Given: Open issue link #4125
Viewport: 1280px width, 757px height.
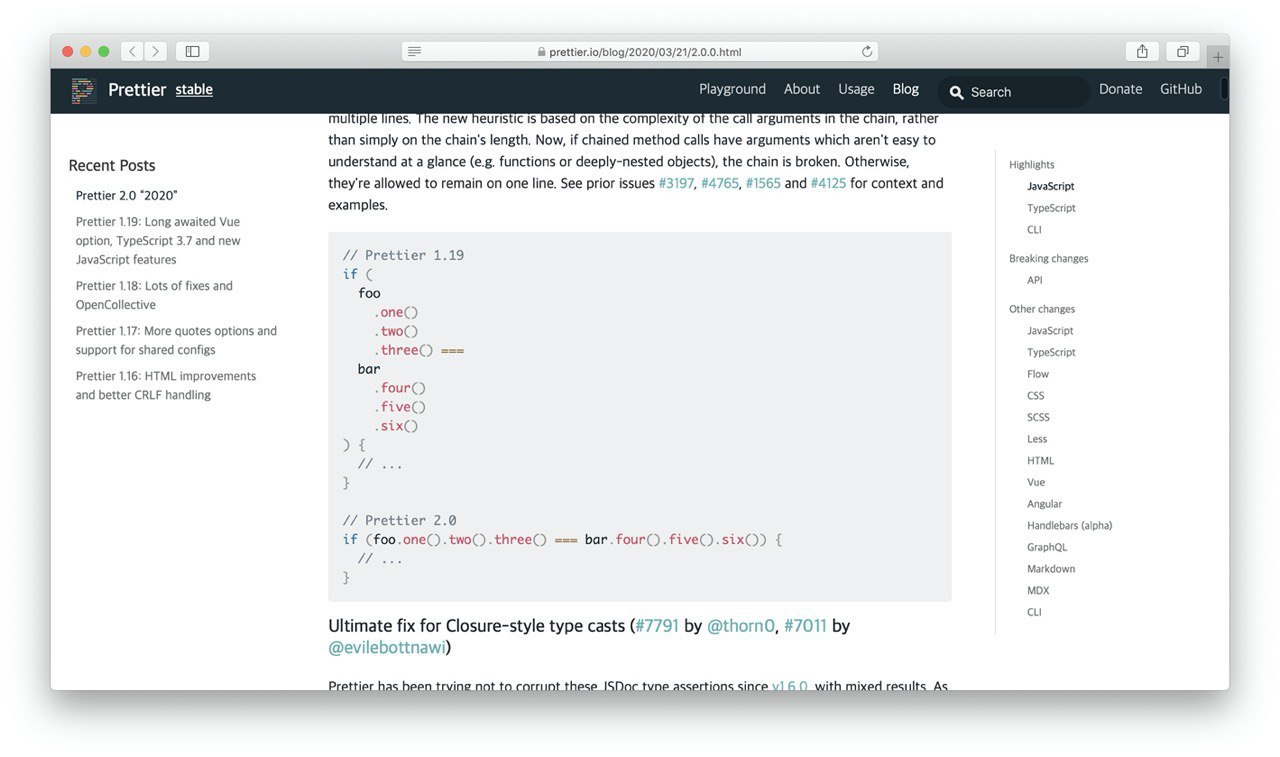Looking at the screenshot, I should pyautogui.click(x=828, y=183).
